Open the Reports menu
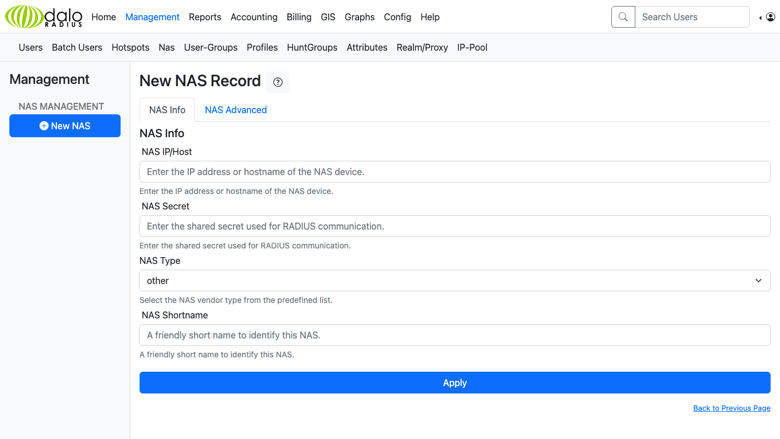The width and height of the screenshot is (780, 439). click(204, 17)
